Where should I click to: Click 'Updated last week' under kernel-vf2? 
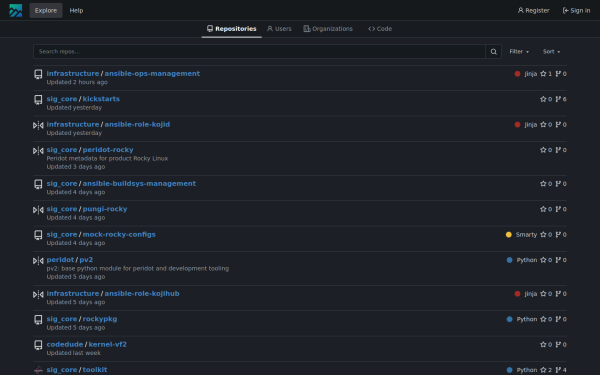point(73,353)
